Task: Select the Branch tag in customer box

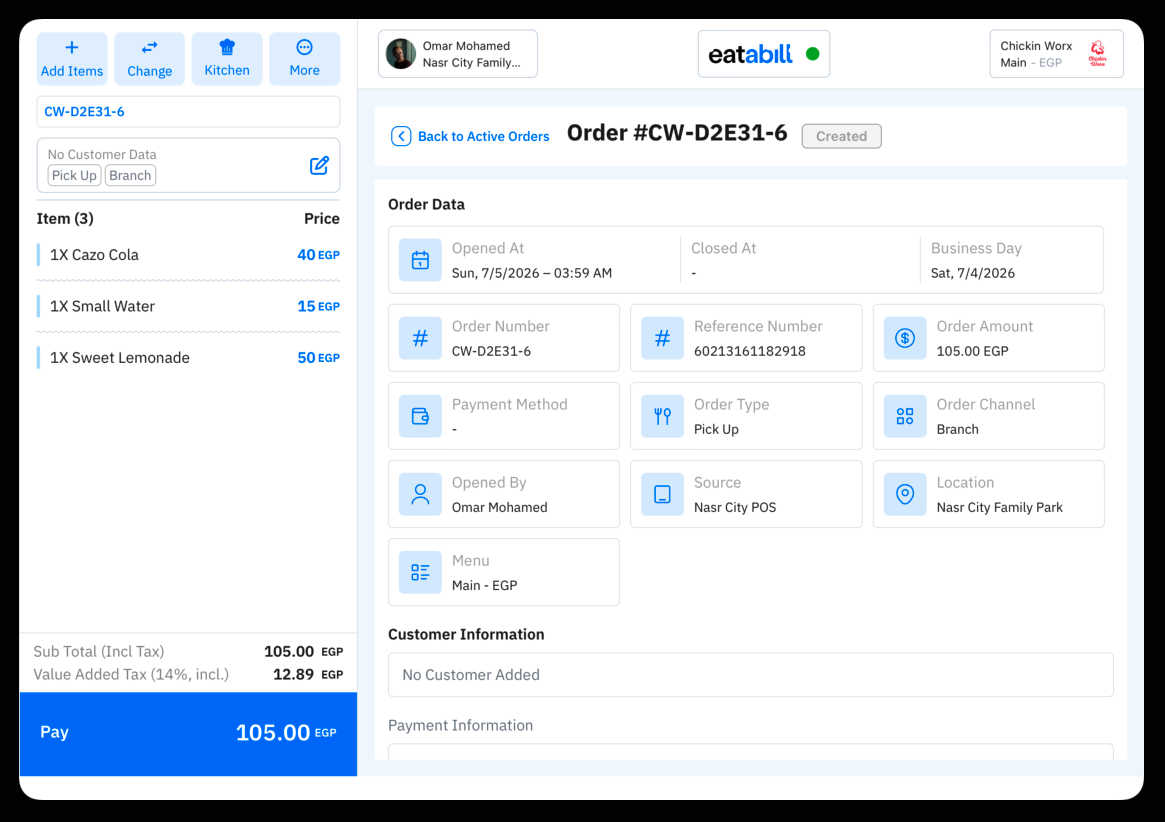Action: [x=130, y=175]
